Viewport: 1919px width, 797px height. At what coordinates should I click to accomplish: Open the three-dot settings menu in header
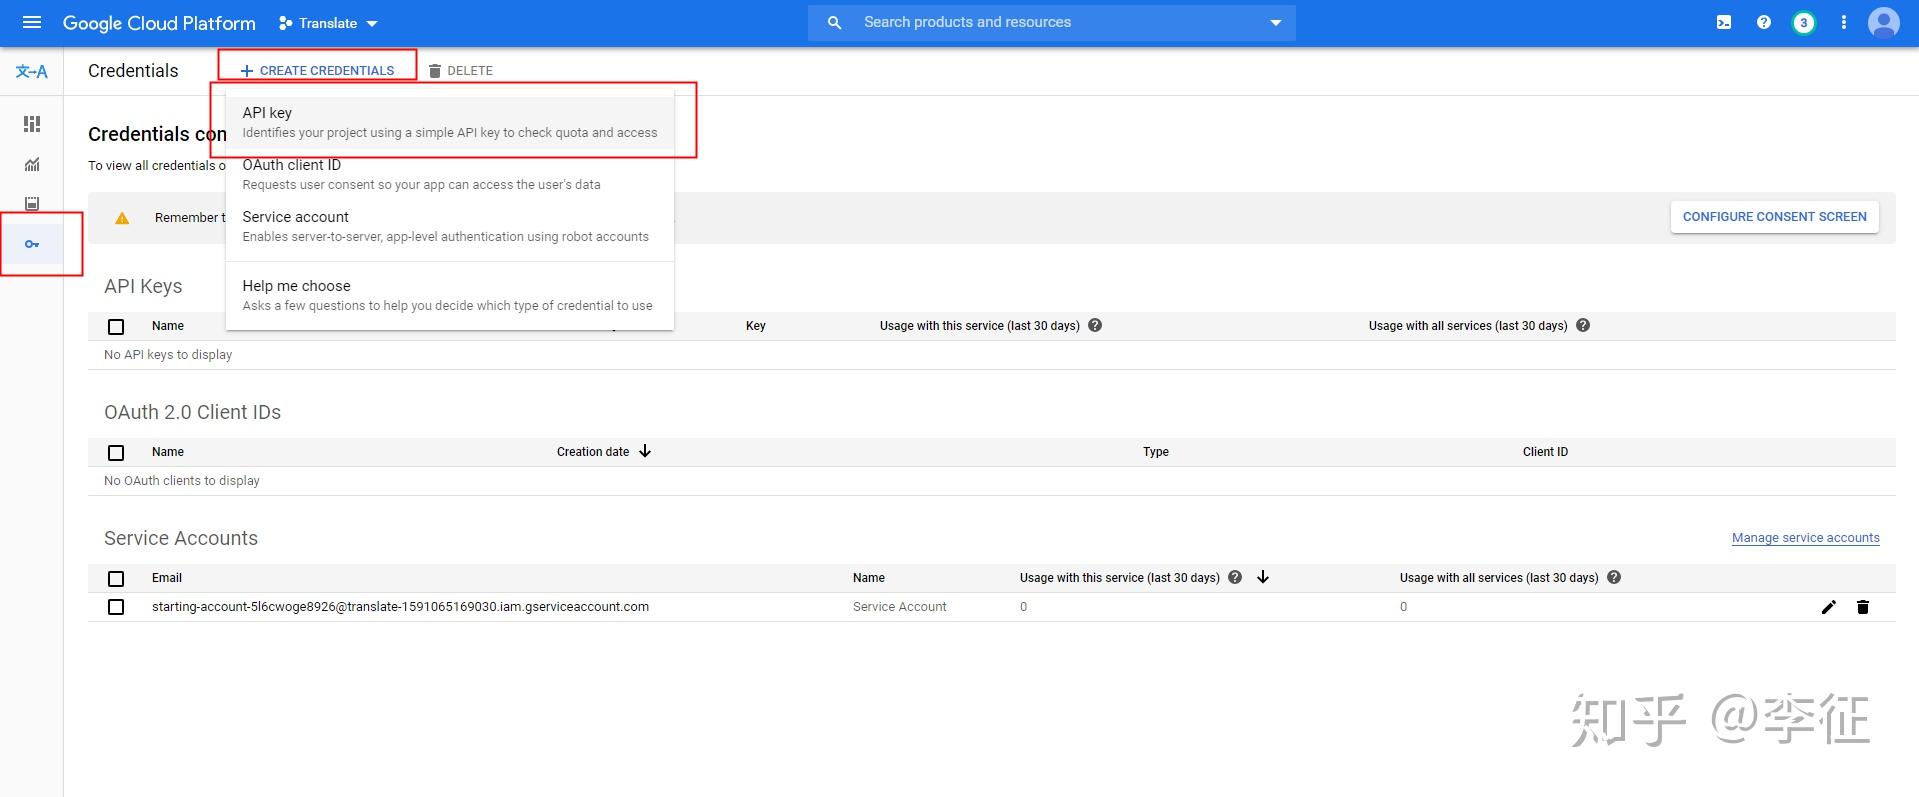click(1843, 22)
